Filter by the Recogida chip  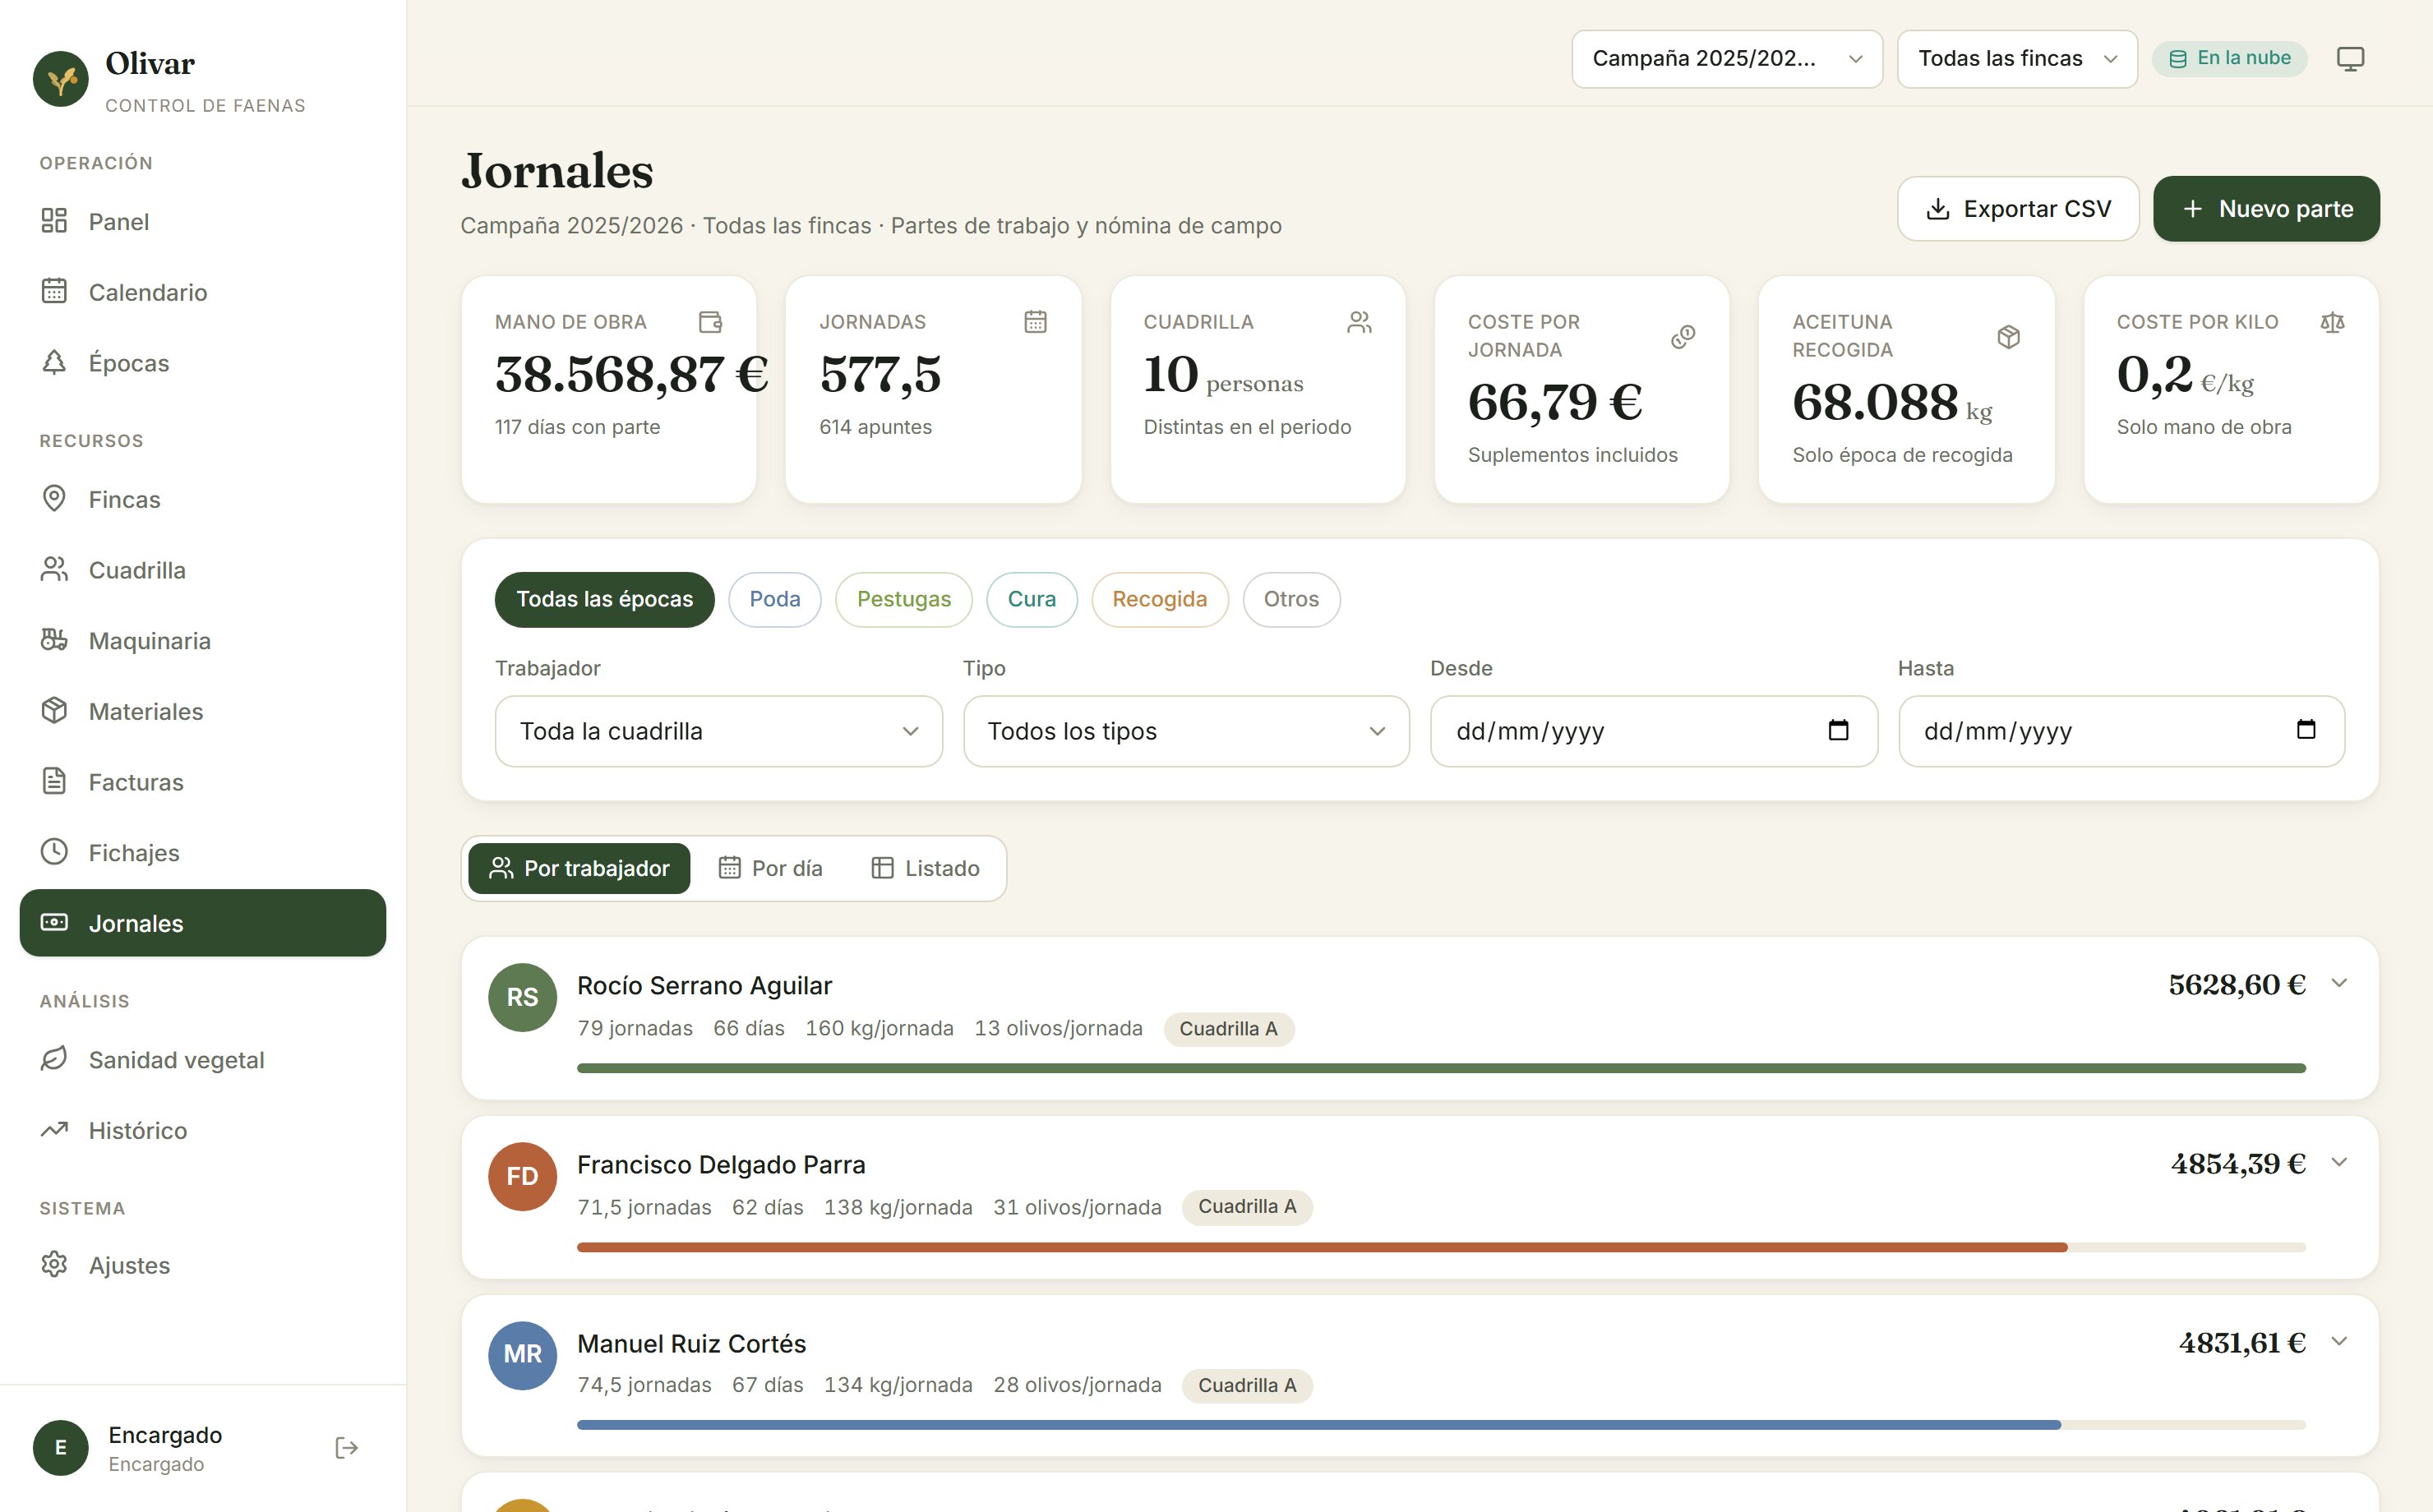tap(1160, 600)
